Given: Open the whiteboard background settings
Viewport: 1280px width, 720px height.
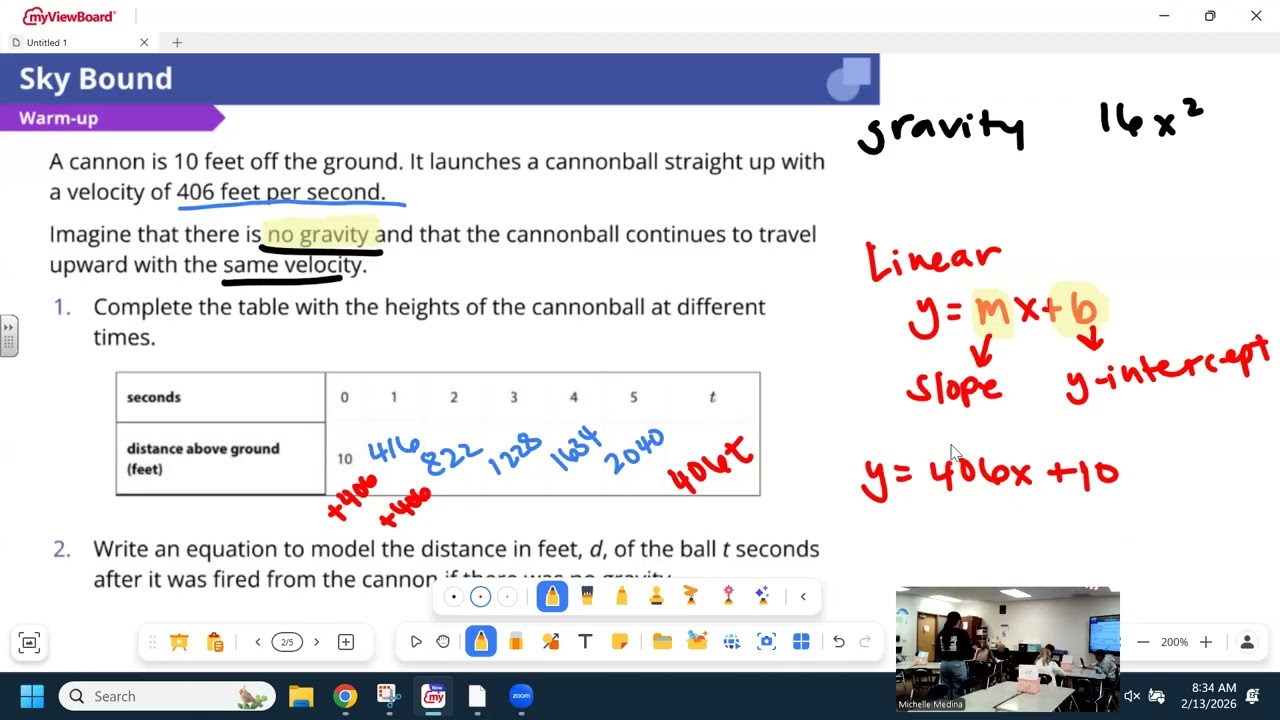Looking at the screenshot, I should click(180, 642).
